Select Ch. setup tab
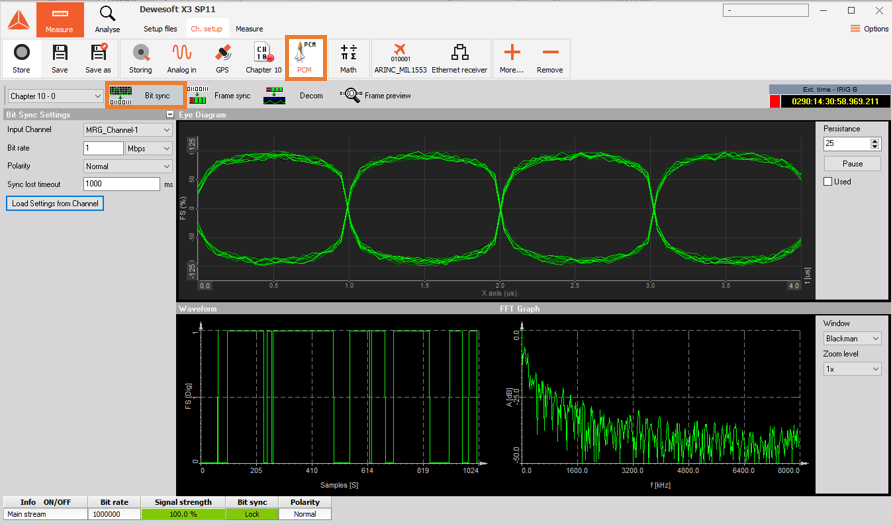The width and height of the screenshot is (892, 526). tap(206, 28)
